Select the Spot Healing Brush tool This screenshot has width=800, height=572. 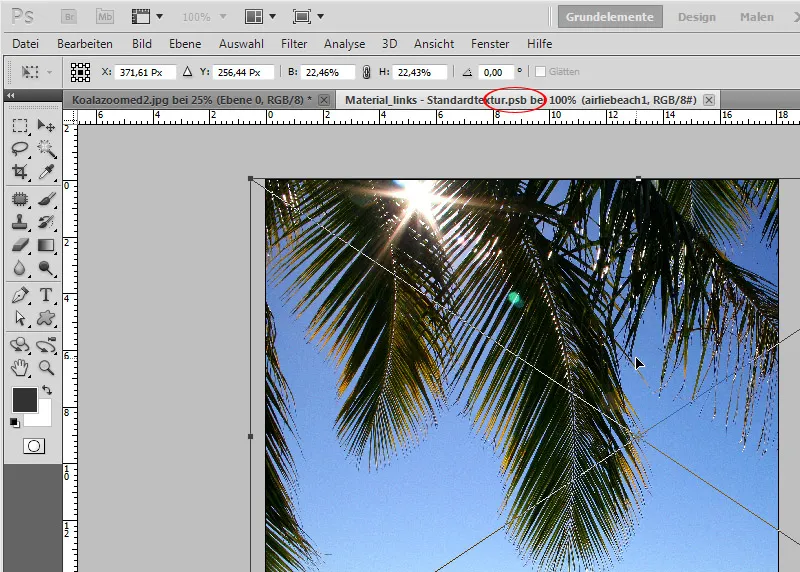point(20,199)
